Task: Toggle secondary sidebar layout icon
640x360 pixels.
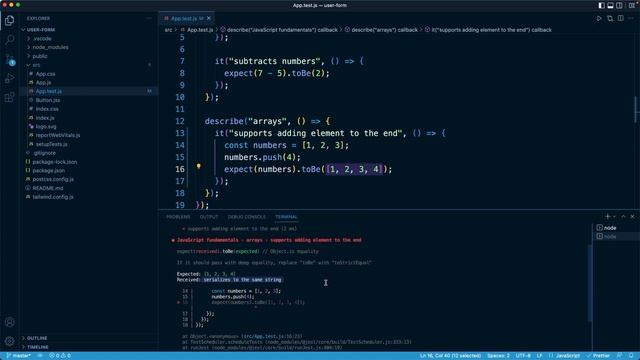Action: tap(619, 5)
